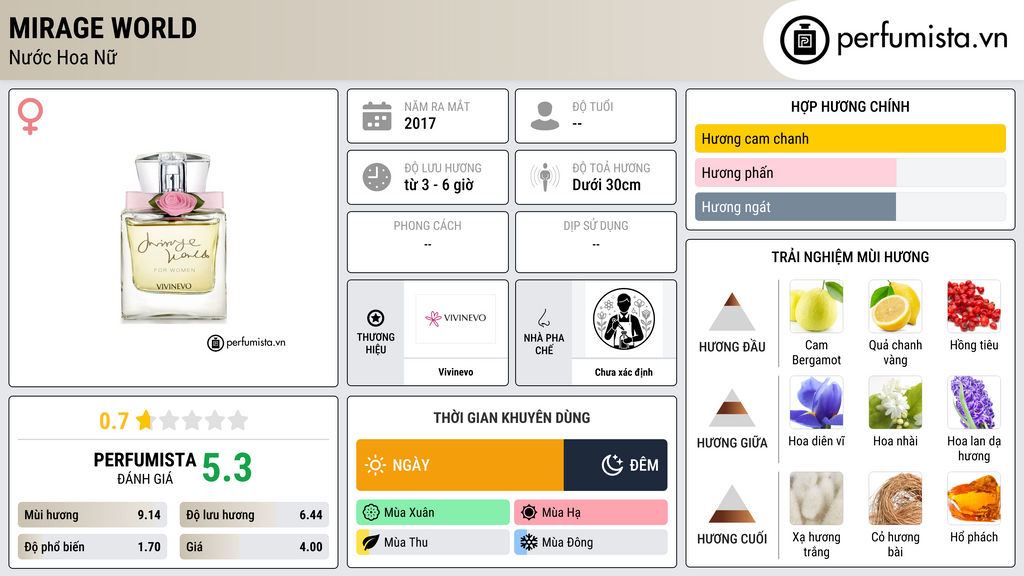This screenshot has height=576, width=1024.
Task: Click the Thời gian khuyên dùng heading
Action: [512, 418]
